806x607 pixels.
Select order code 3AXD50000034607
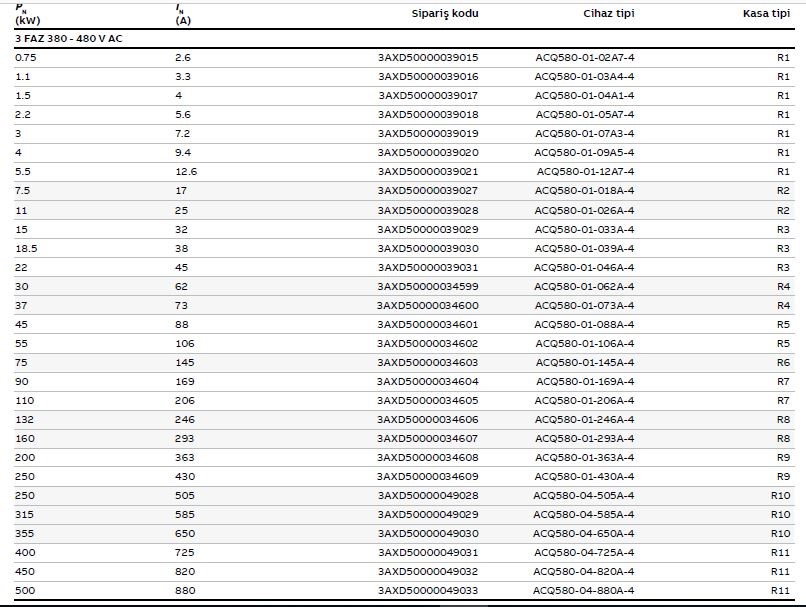(428, 439)
